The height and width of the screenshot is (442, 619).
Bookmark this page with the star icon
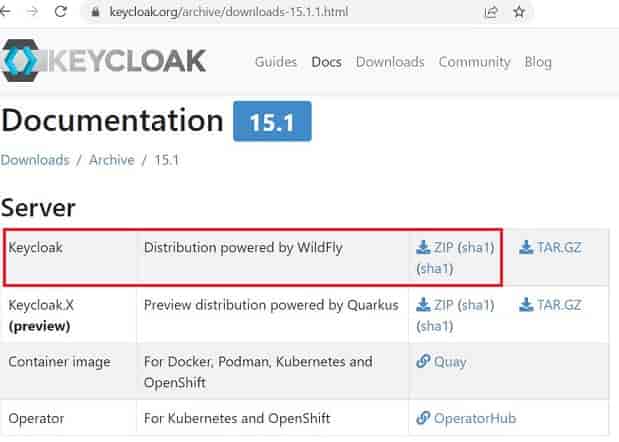coord(519,12)
